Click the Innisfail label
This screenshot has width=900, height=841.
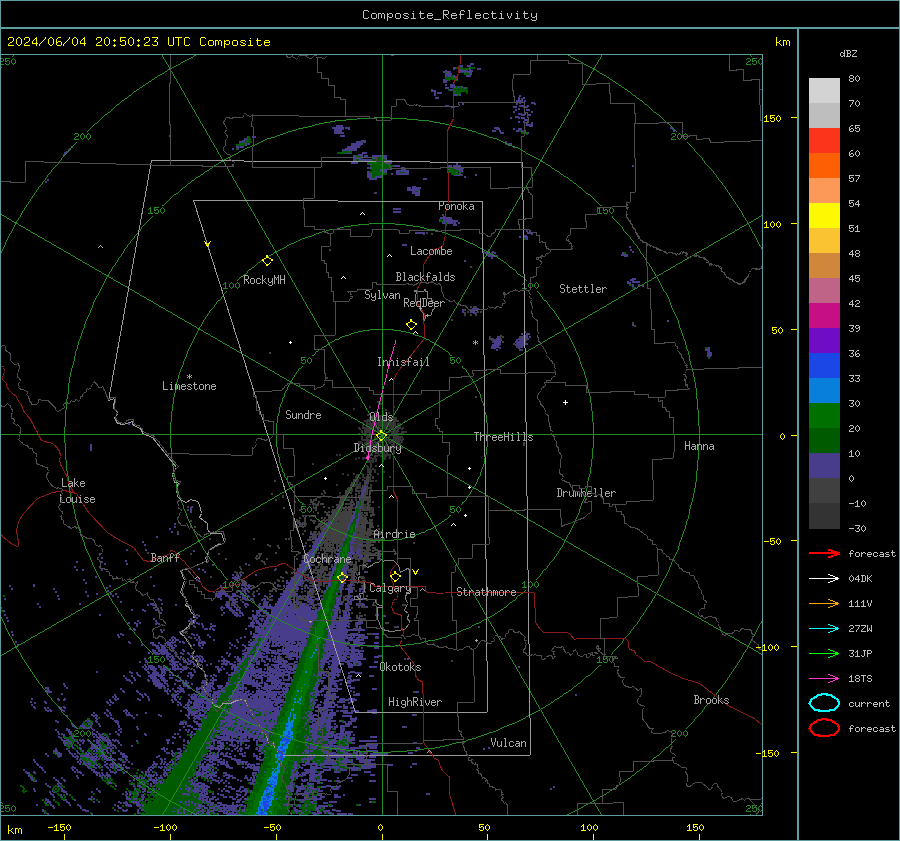click(403, 362)
